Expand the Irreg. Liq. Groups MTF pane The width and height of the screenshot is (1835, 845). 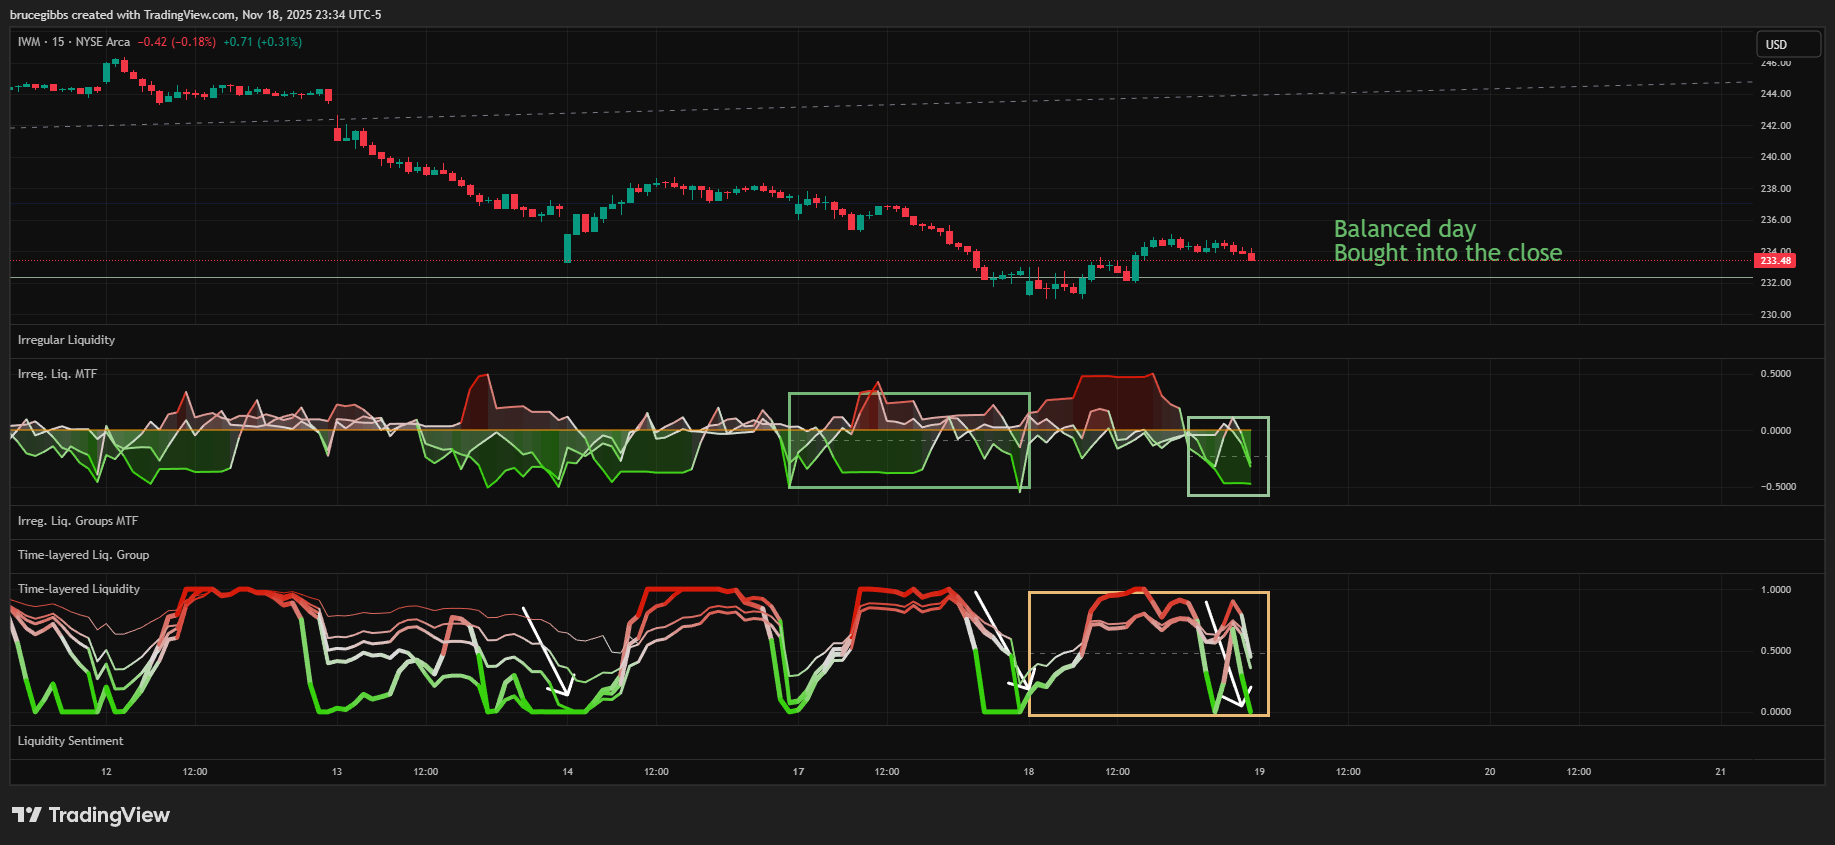[78, 521]
